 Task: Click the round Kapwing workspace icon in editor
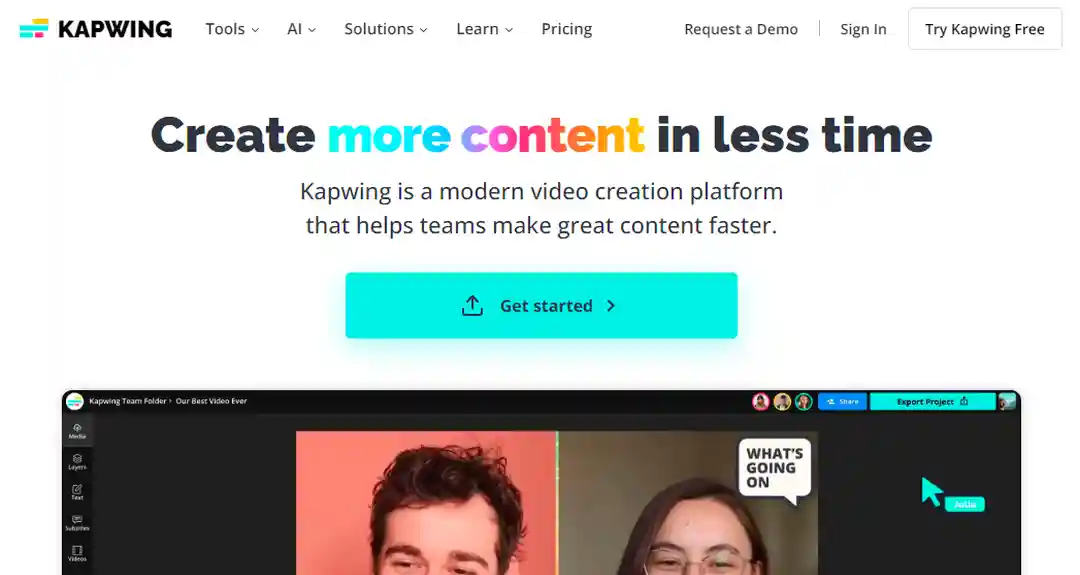click(x=74, y=401)
